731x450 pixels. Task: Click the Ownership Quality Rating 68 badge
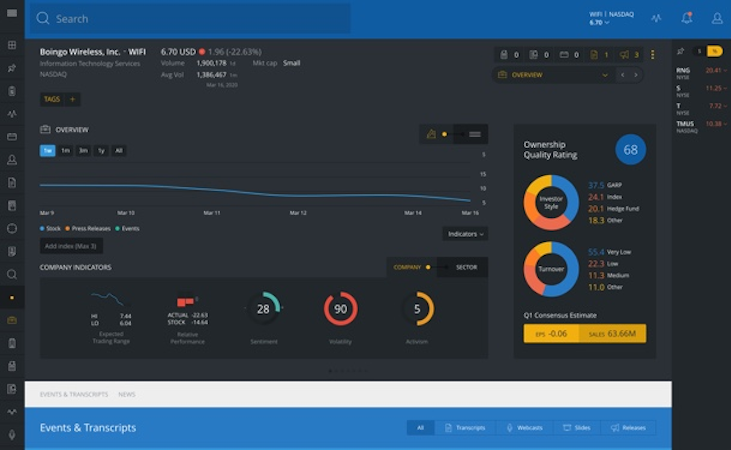coord(630,150)
